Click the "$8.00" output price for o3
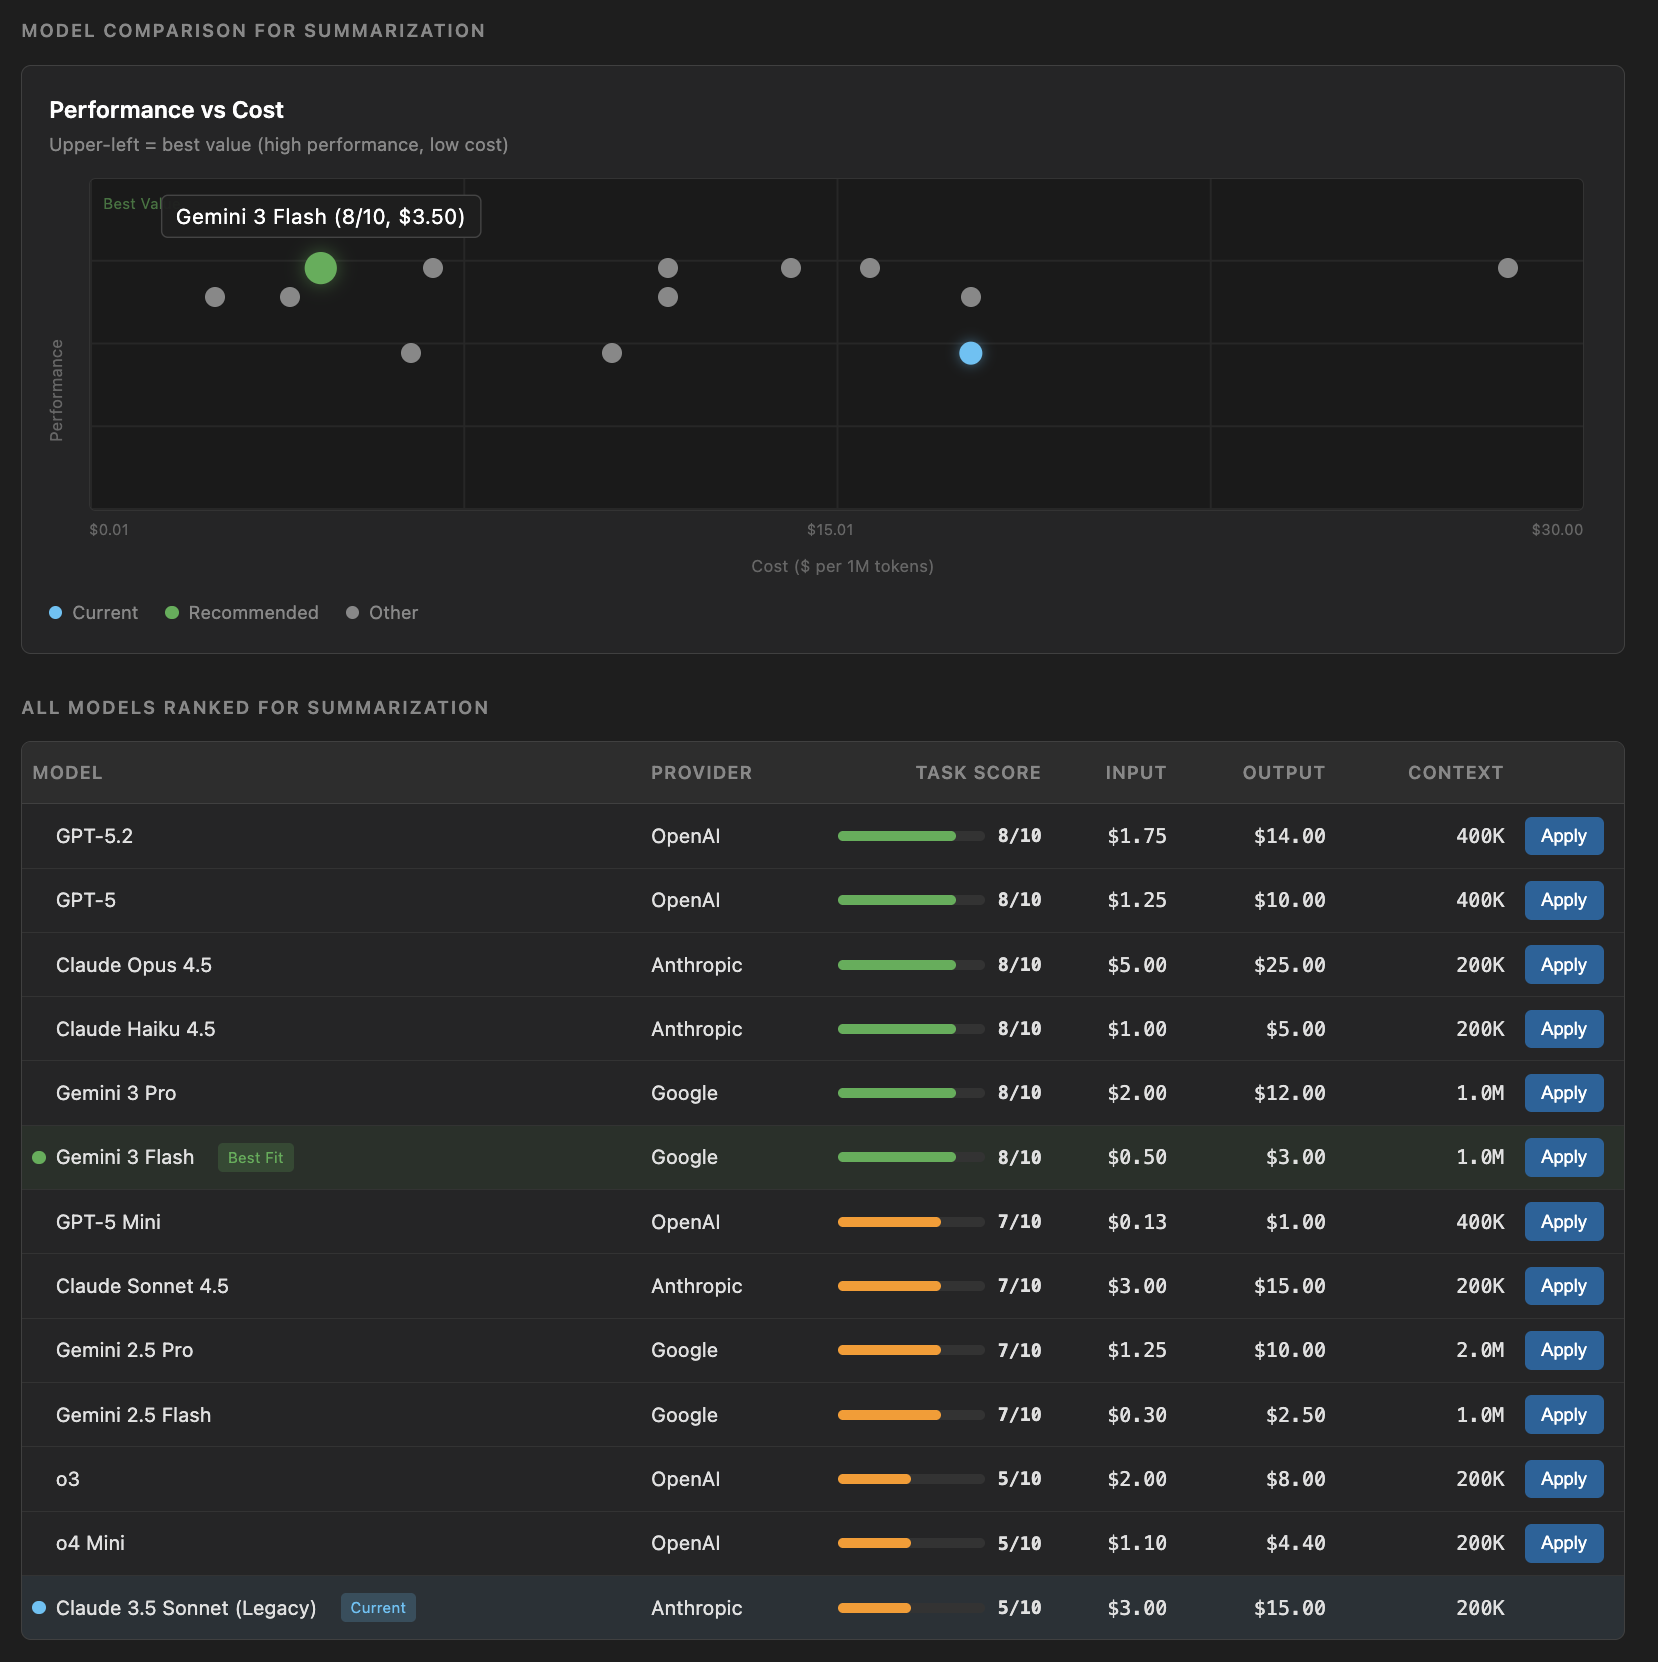 click(x=1295, y=1479)
